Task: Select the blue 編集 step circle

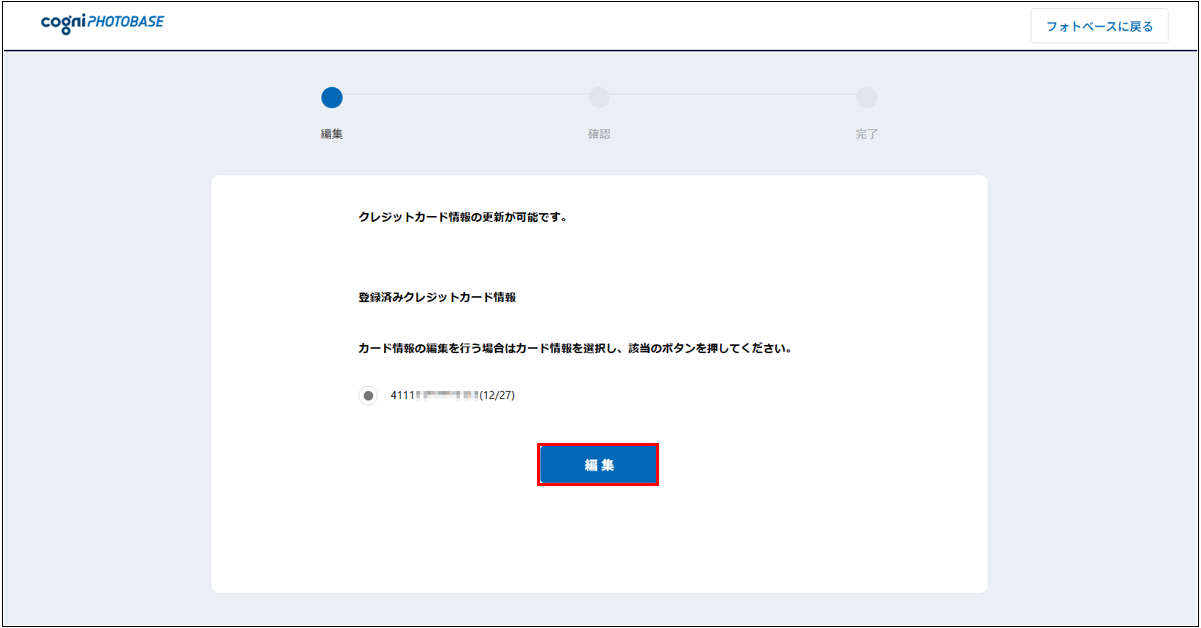Action: 332,97
